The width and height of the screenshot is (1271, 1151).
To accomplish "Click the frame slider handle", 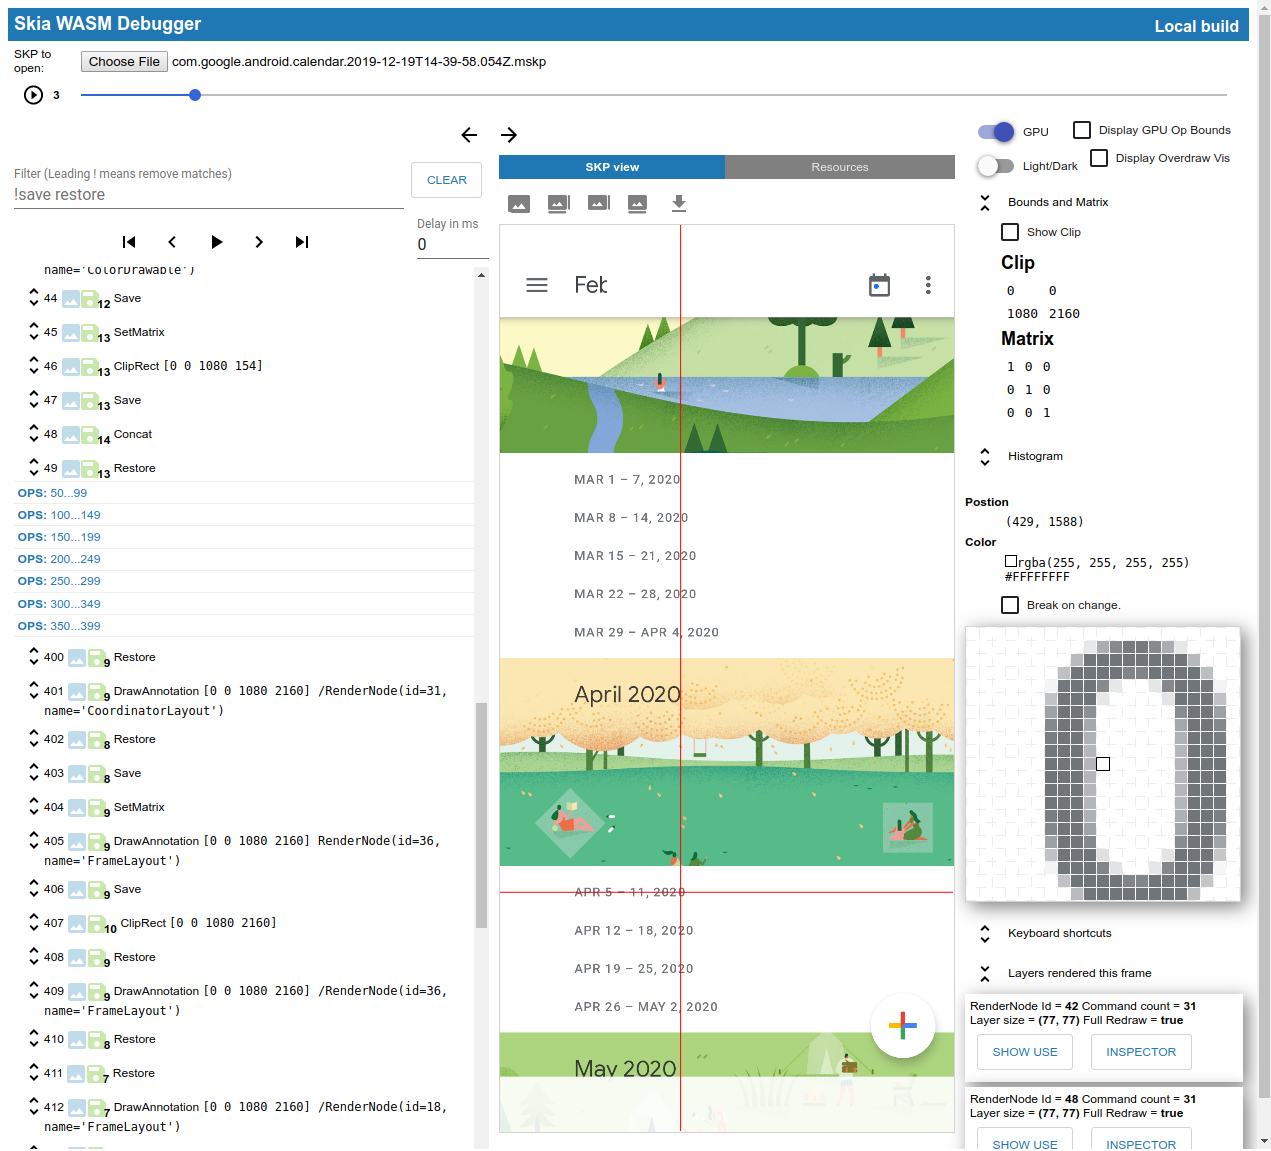I will click(x=195, y=95).
